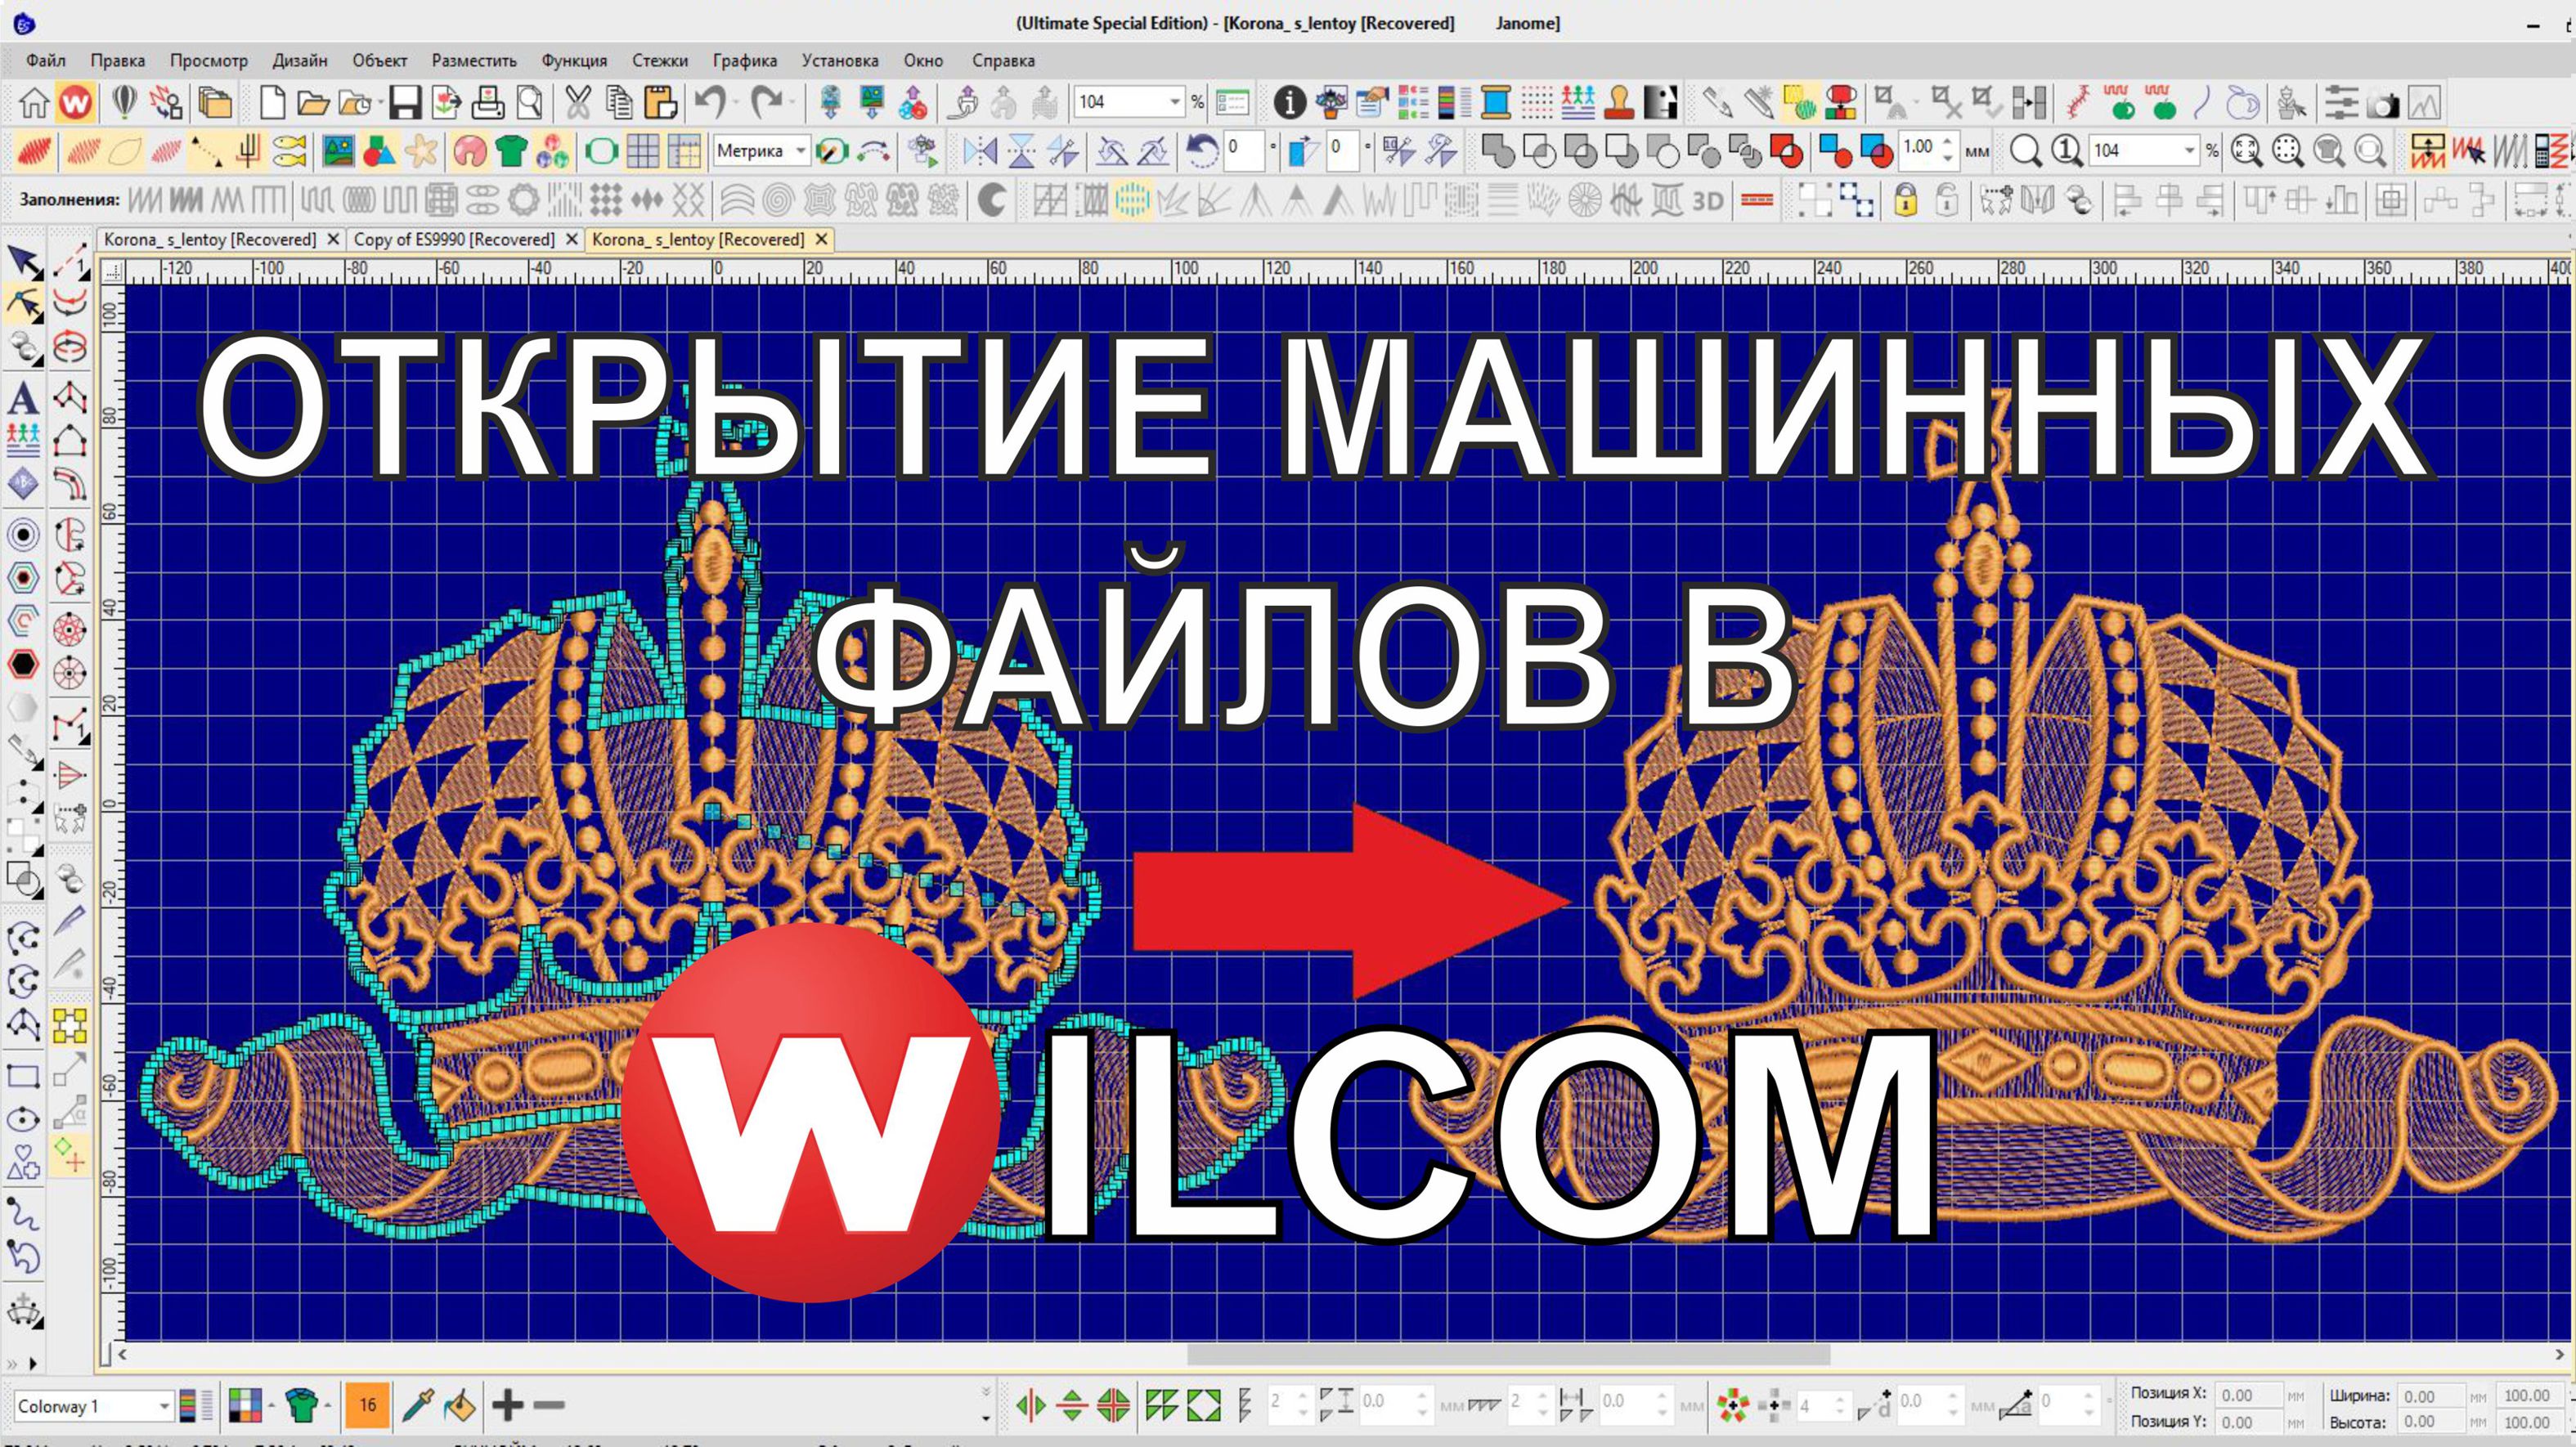Save the design with the floppy icon
Viewport: 2576px width, 1447px height.
point(405,102)
